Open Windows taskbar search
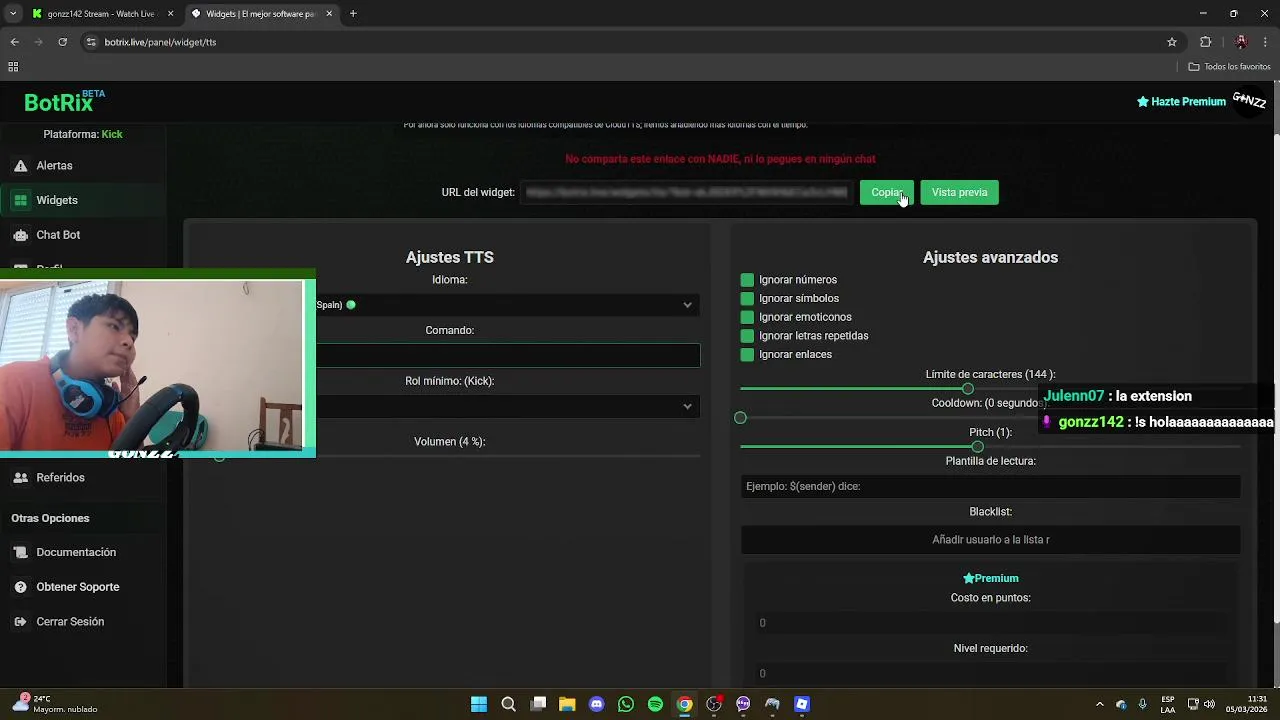This screenshot has height=720, width=1280. point(508,704)
